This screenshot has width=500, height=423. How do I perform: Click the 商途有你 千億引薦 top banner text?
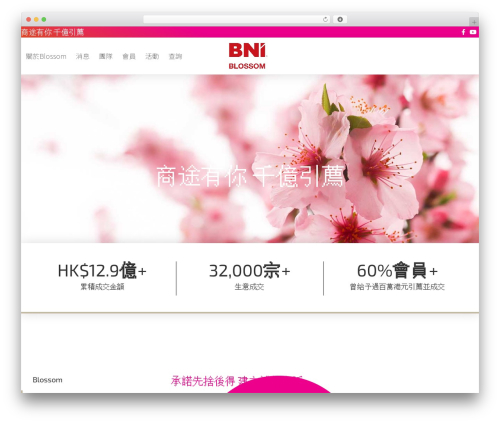[52, 32]
